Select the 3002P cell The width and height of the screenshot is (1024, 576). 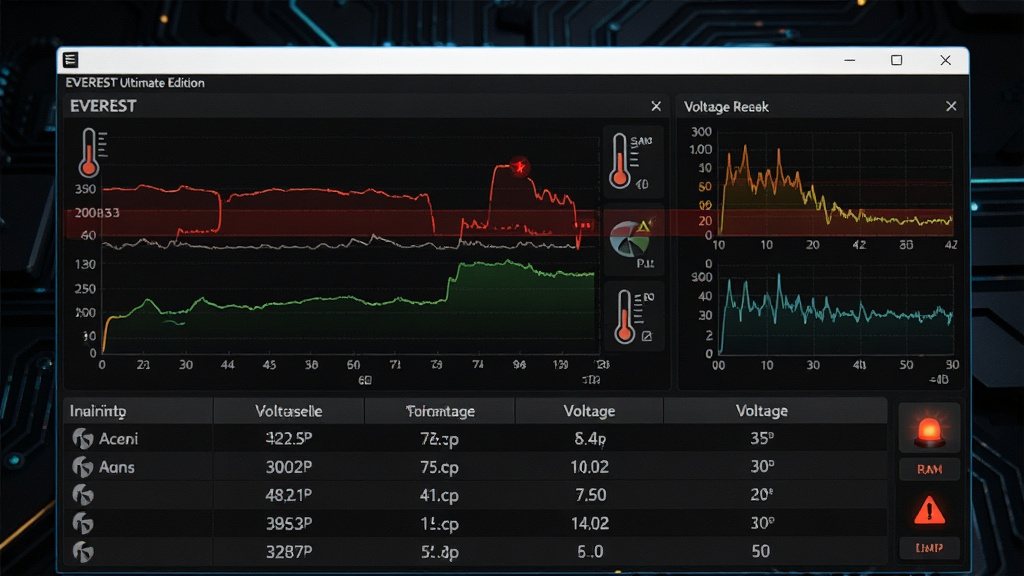pos(289,467)
